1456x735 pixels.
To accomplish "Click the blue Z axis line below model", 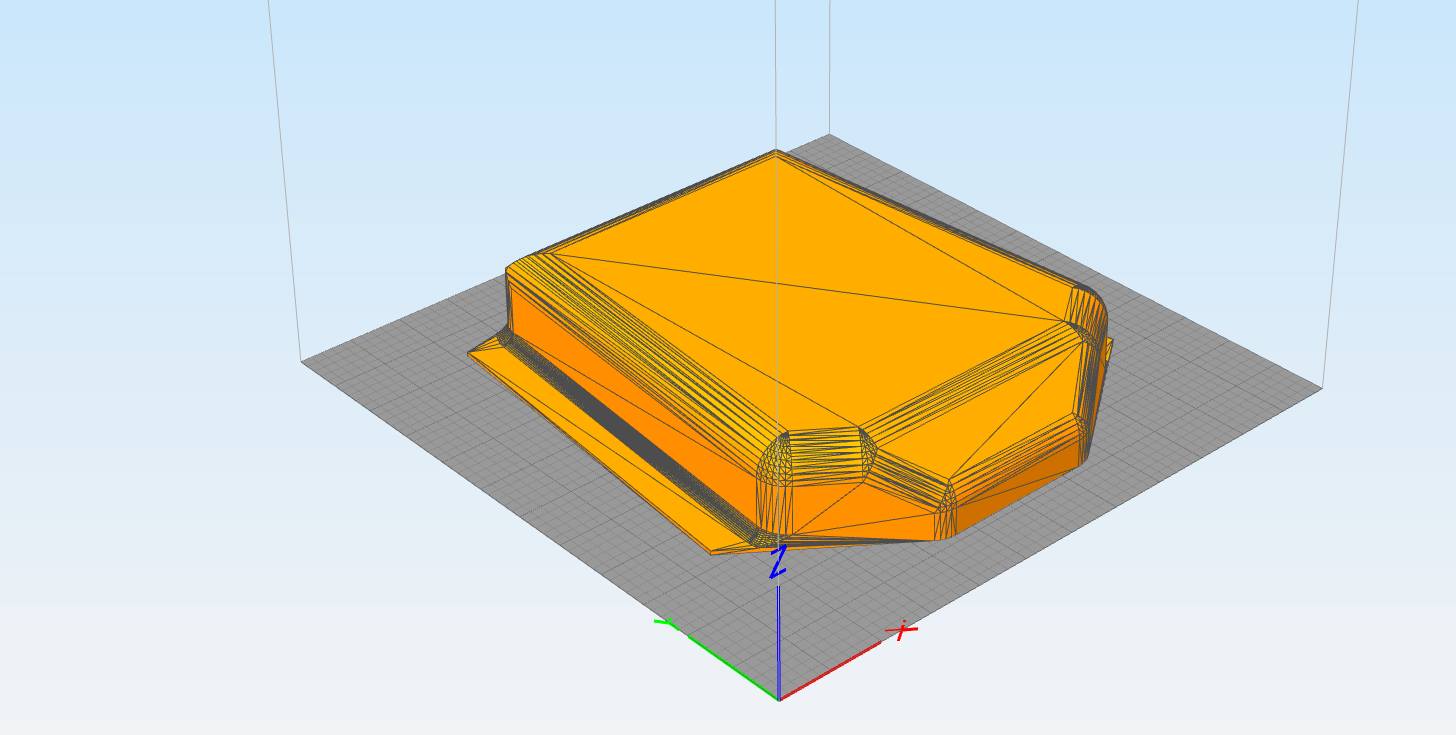I will (779, 640).
